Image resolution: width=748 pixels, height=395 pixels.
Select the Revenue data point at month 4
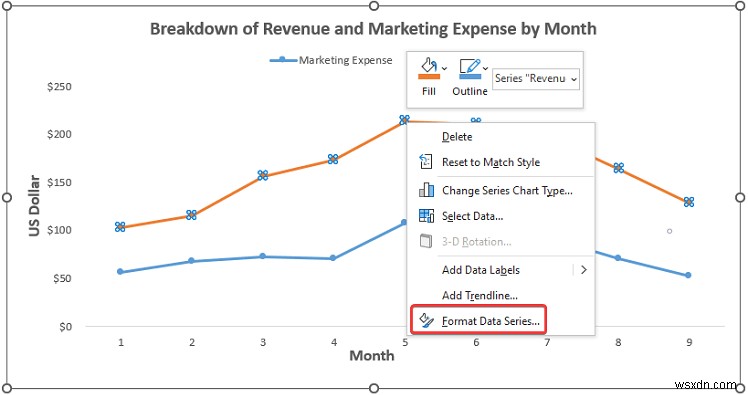(x=333, y=159)
